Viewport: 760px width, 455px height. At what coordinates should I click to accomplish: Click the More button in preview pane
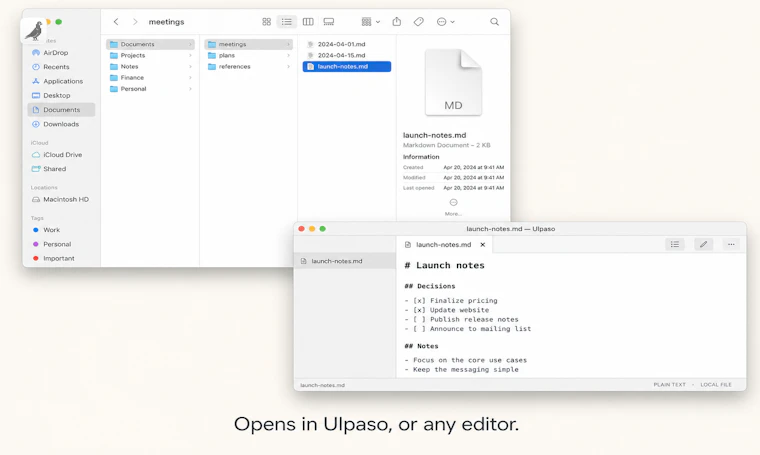(x=453, y=207)
